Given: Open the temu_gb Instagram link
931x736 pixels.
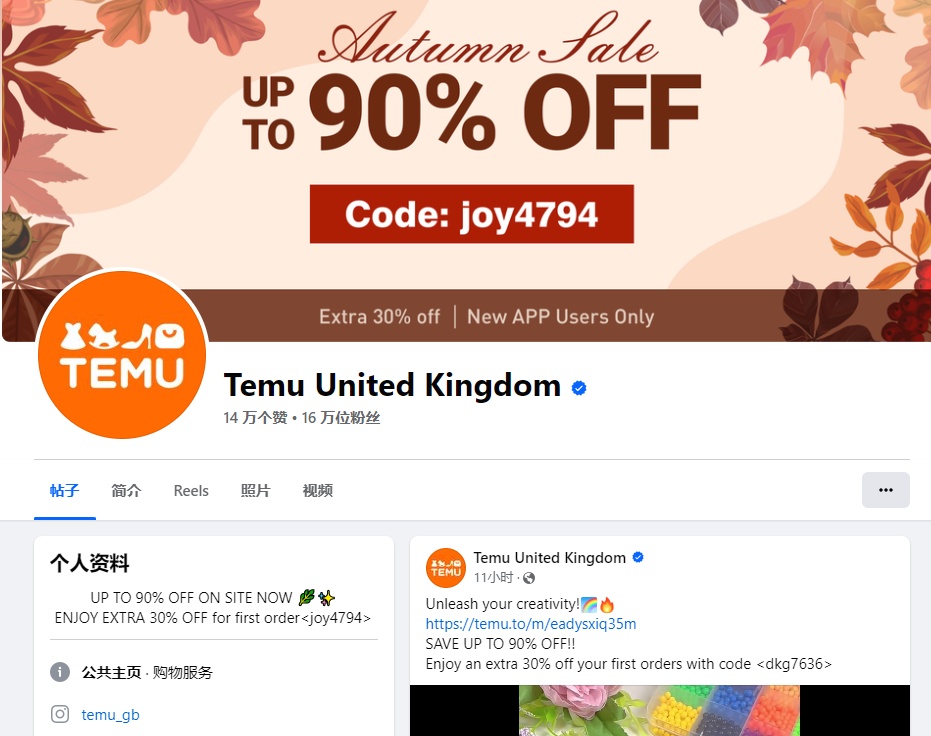Looking at the screenshot, I should click(x=110, y=715).
